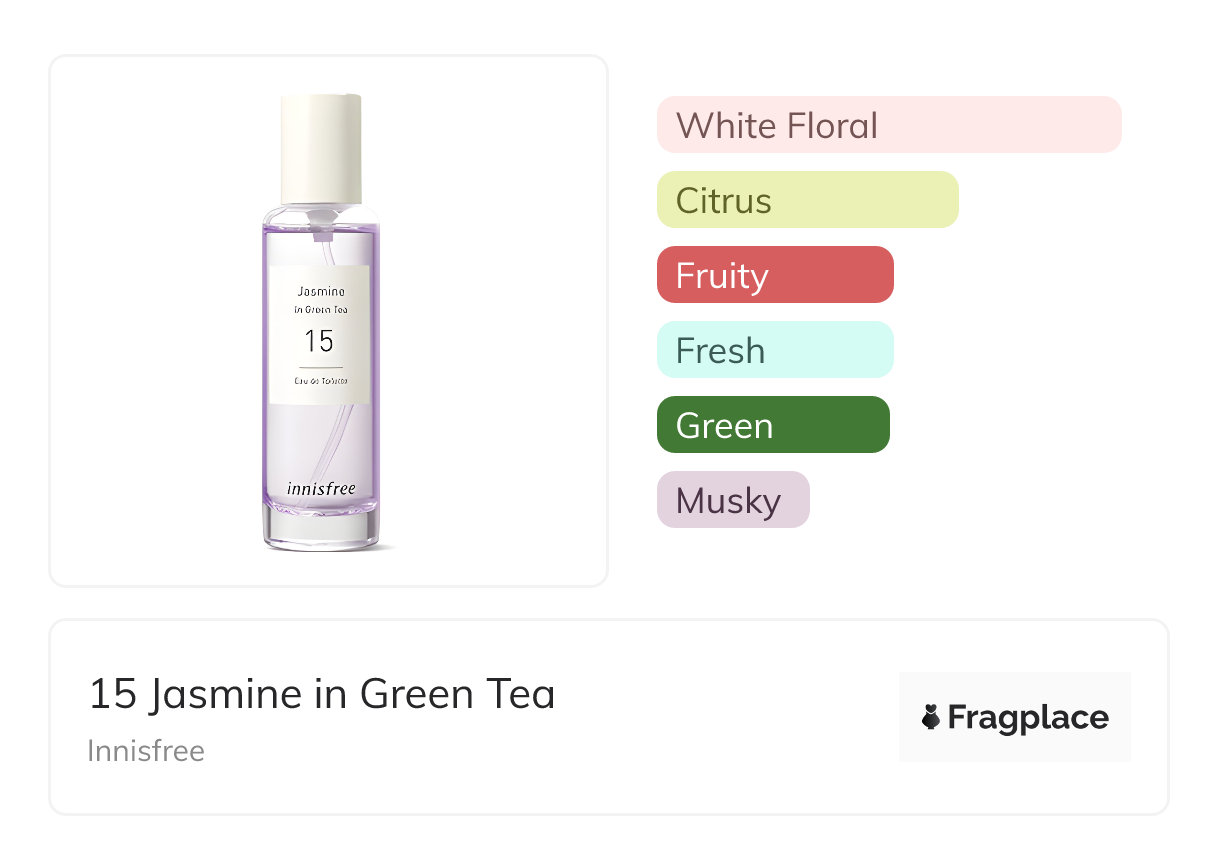The width and height of the screenshot is (1218, 864).
Task: Click the Jasmine text on bottle label
Action: tap(320, 291)
